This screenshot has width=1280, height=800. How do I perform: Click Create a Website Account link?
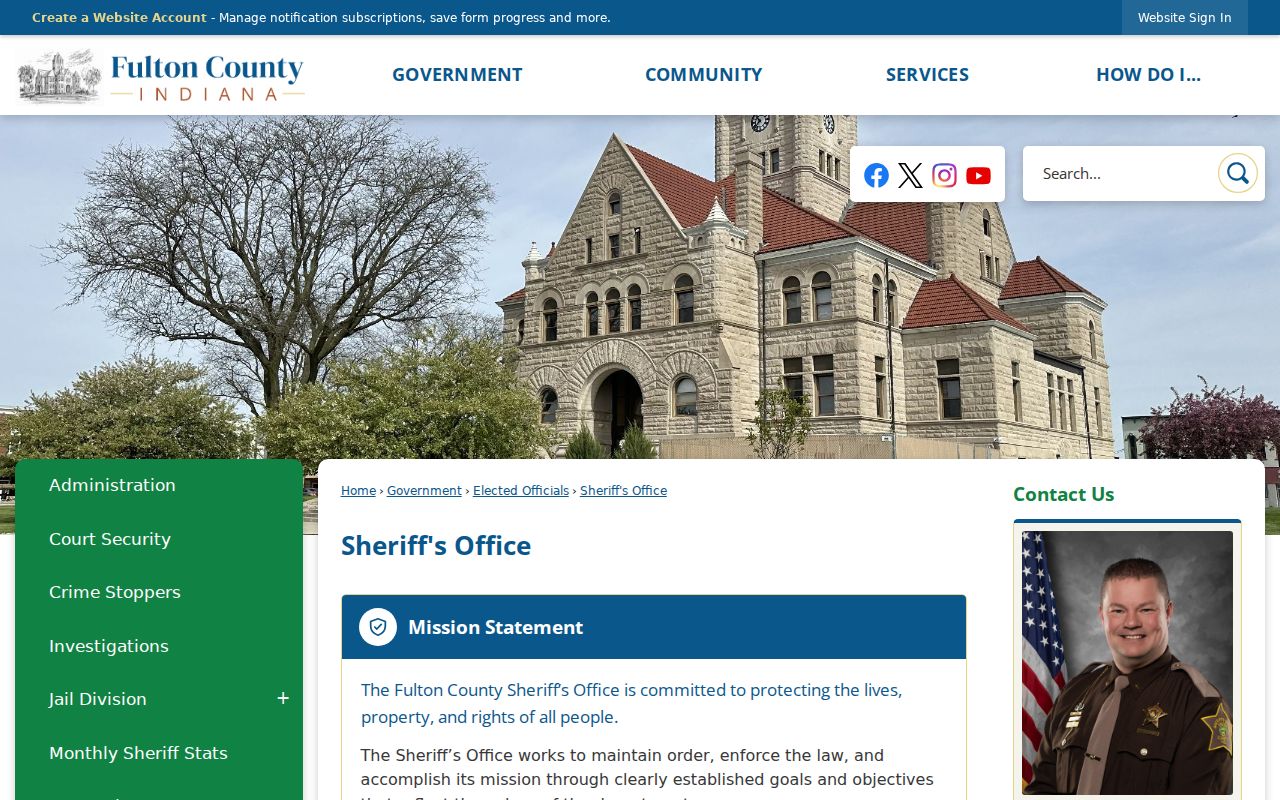pos(119,18)
